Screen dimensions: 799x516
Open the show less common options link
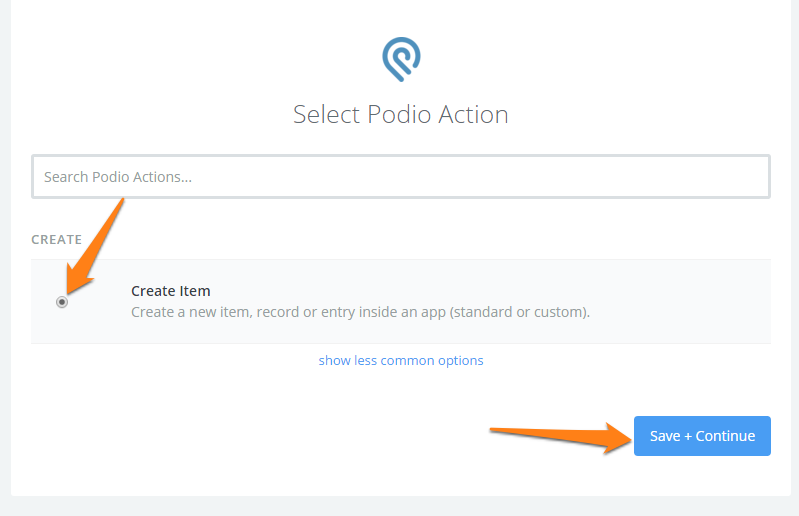coord(401,360)
